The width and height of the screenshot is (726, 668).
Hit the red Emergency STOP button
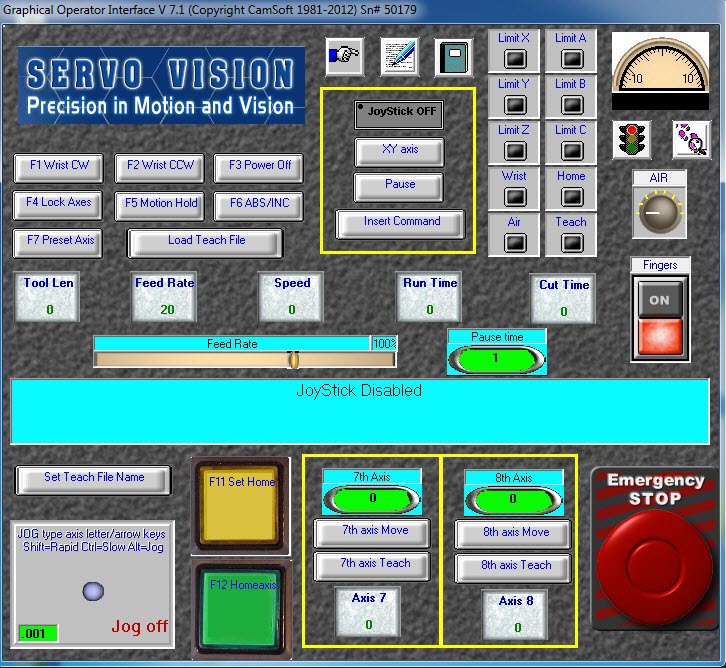(654, 568)
